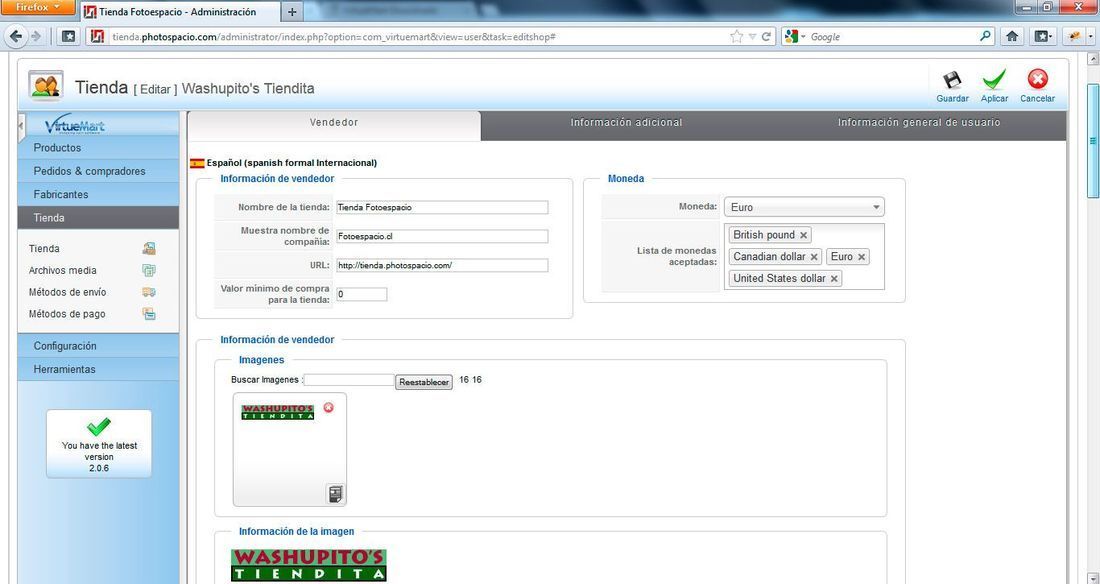The image size is (1100, 584).
Task: Click the Buscar Imagenes search field
Action: pos(349,380)
